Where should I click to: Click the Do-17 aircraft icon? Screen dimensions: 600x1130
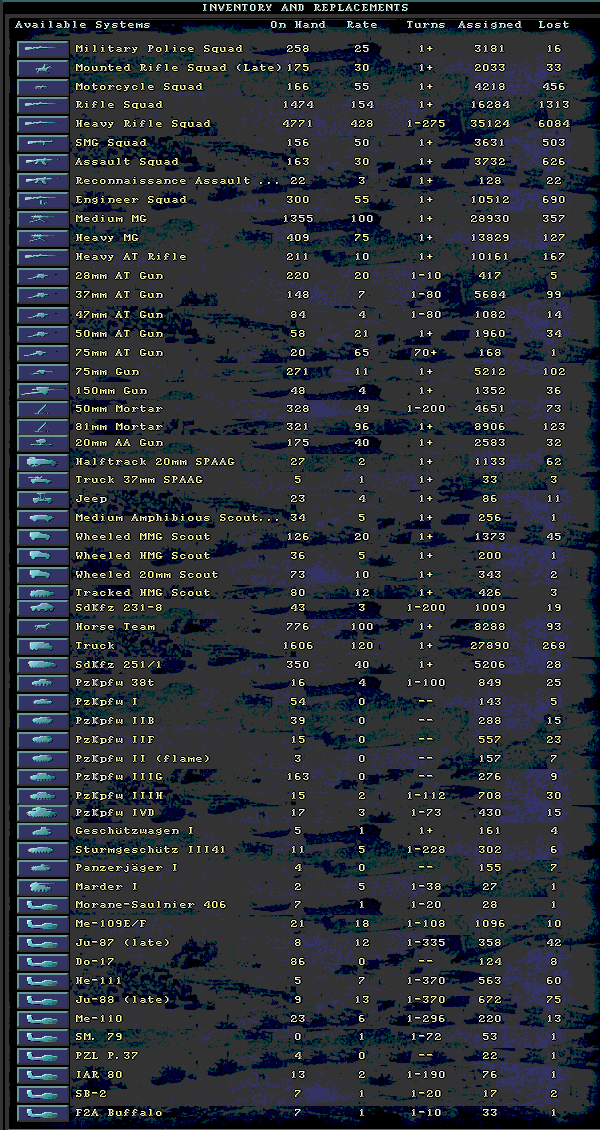click(x=43, y=962)
